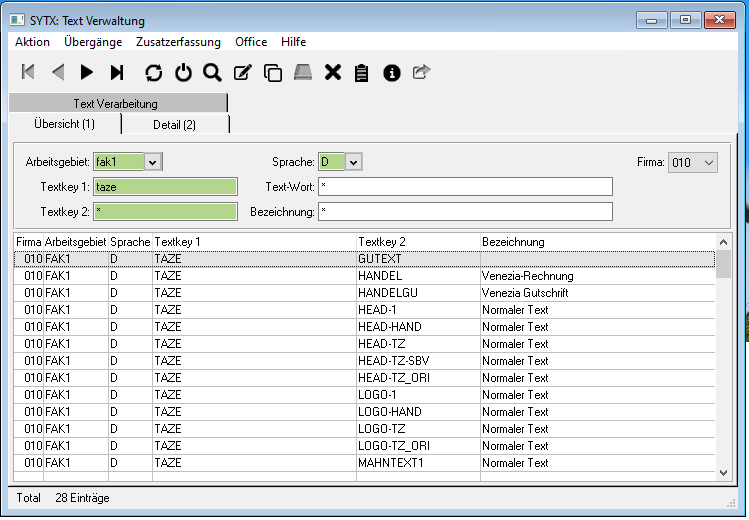The width and height of the screenshot is (749, 520).
Task: Click the refresh icon in toolbar
Action: point(153,72)
